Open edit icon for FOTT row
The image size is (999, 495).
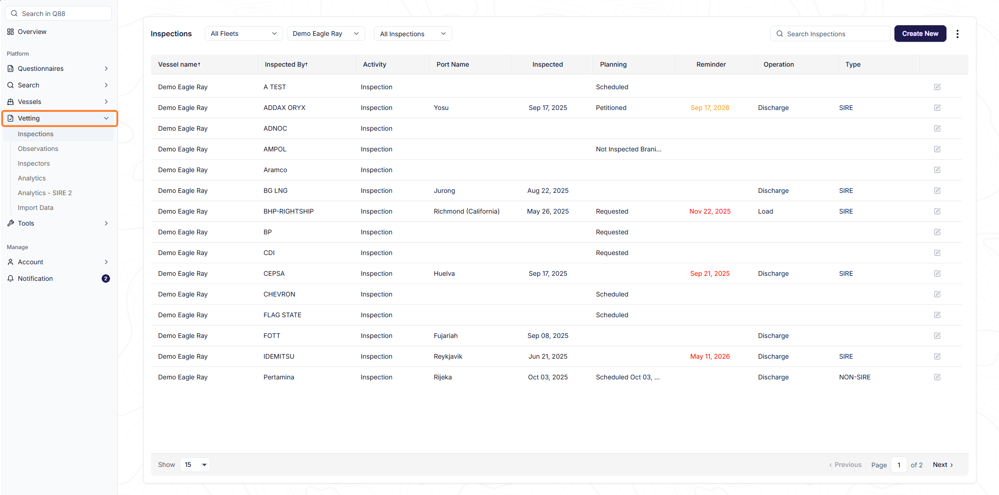937,336
